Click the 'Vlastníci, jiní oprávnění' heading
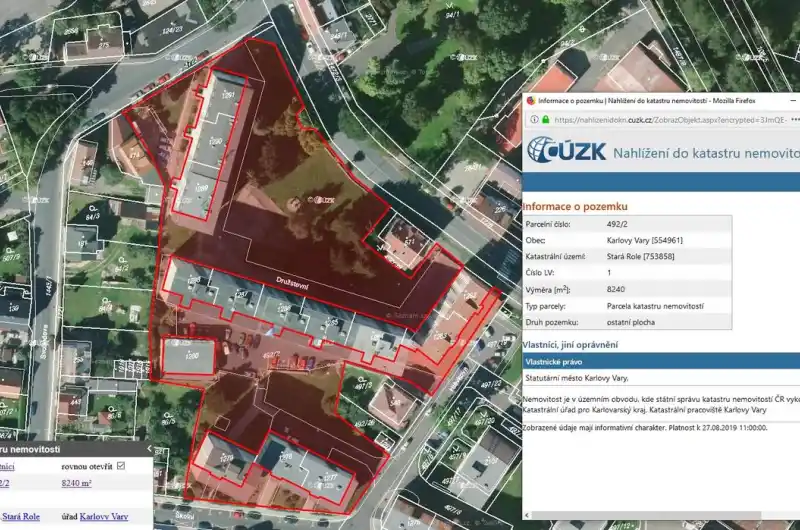 pyautogui.click(x=570, y=345)
